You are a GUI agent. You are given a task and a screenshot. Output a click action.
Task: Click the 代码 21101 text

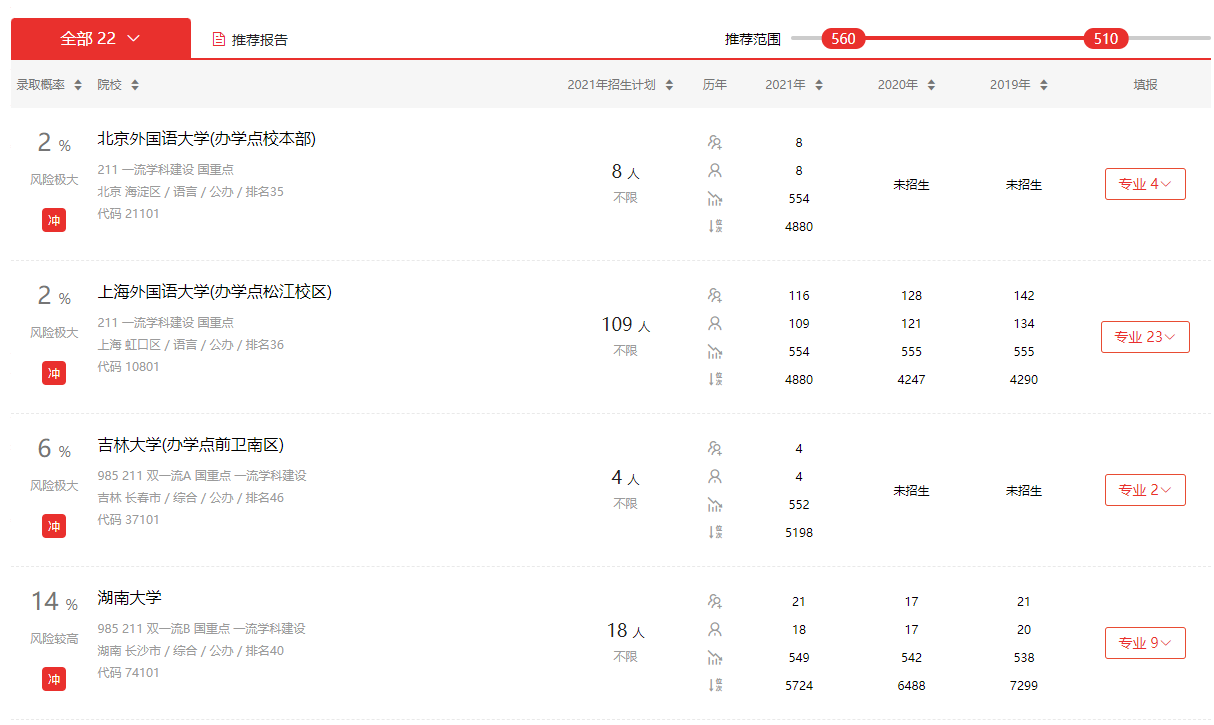pos(128,214)
